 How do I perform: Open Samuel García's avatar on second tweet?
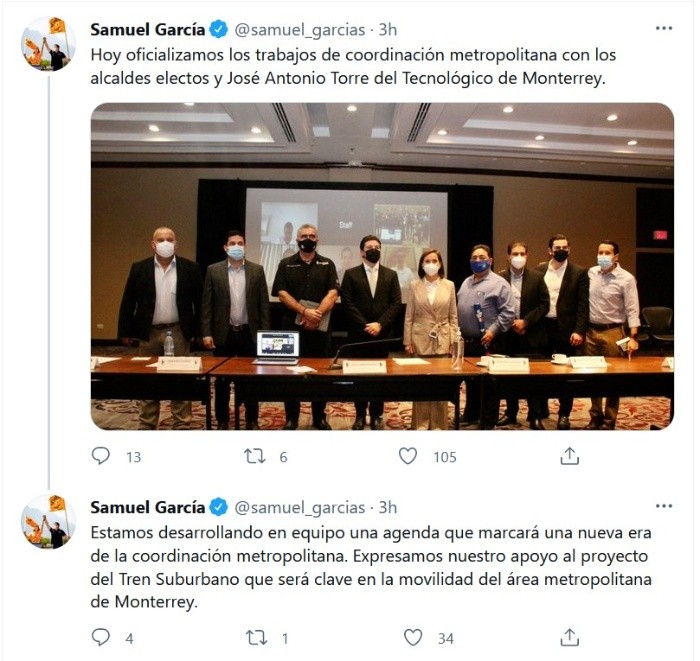click(x=48, y=521)
